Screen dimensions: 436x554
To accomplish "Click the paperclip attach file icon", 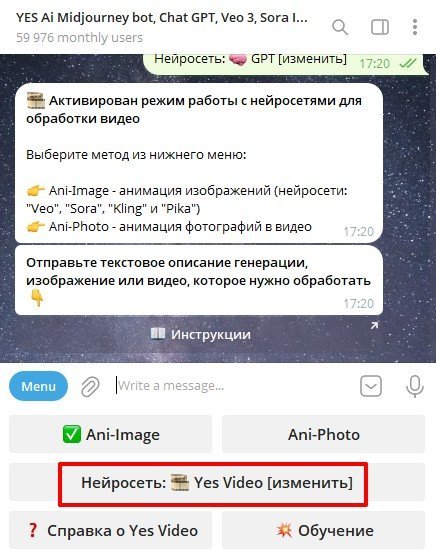I will coord(90,386).
